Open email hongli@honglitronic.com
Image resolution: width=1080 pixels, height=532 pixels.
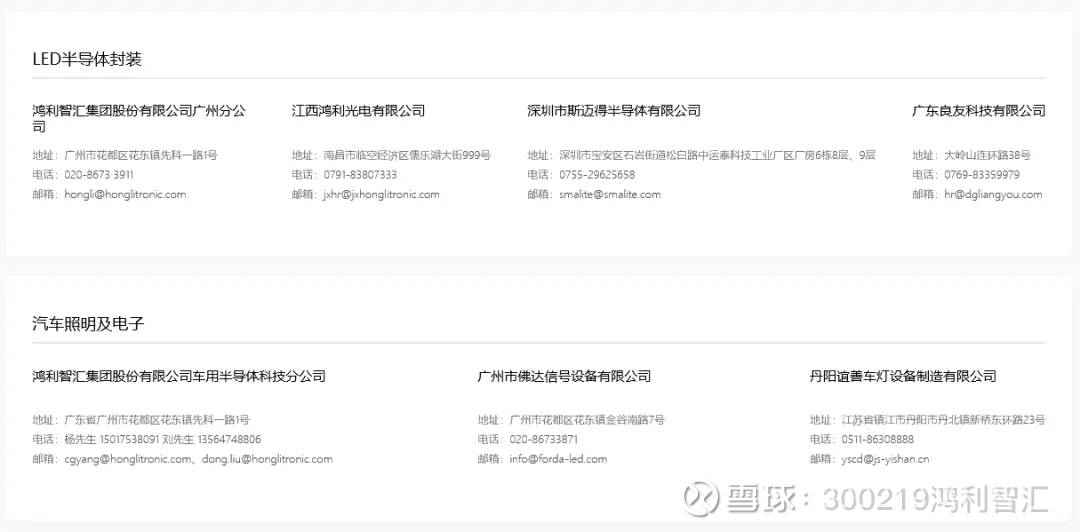coord(125,194)
